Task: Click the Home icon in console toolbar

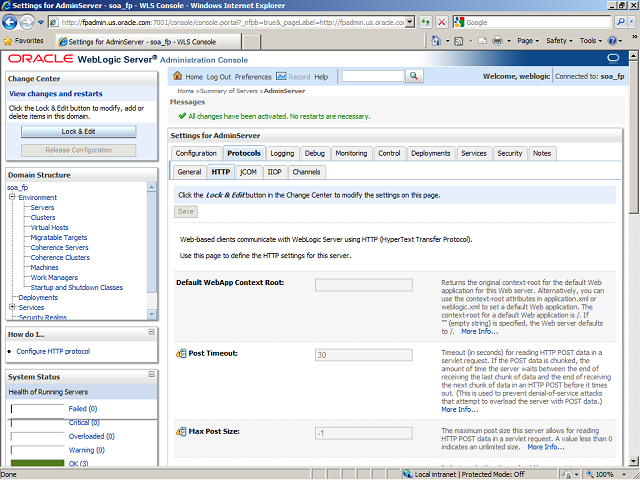Action: pos(177,77)
